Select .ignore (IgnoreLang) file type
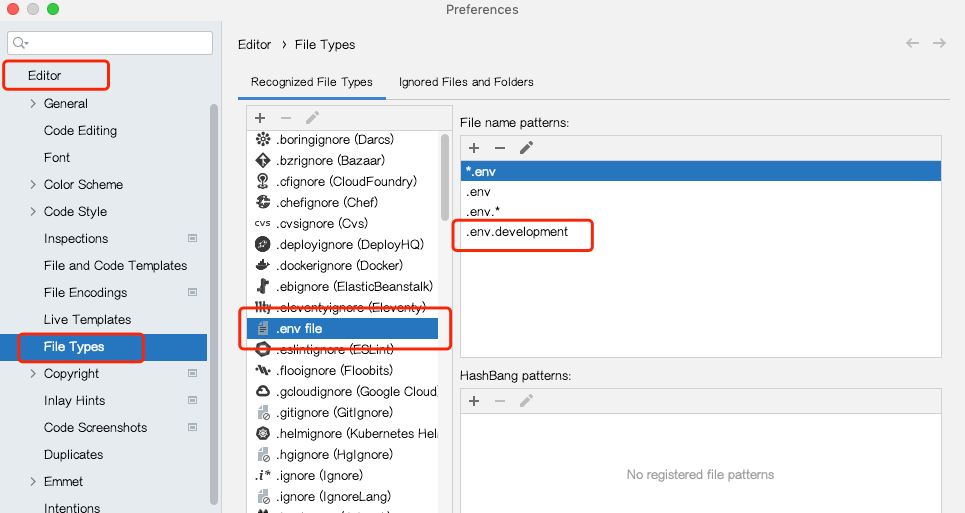Viewport: 965px width, 513px height. [x=342, y=496]
